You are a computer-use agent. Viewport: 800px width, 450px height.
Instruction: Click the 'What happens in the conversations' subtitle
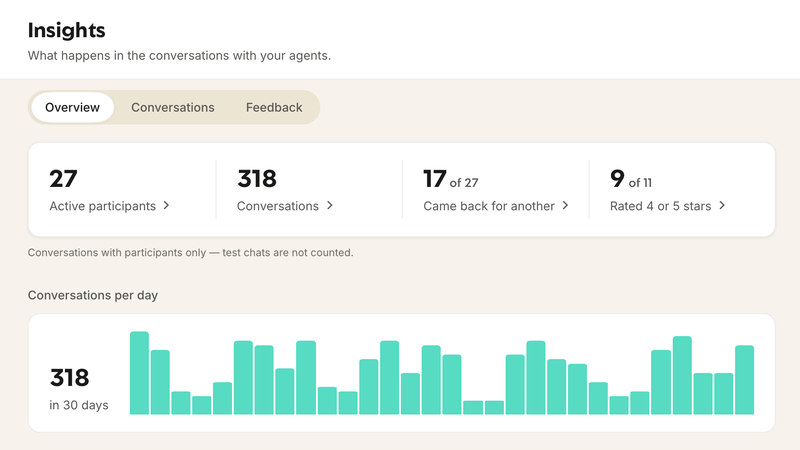179,56
